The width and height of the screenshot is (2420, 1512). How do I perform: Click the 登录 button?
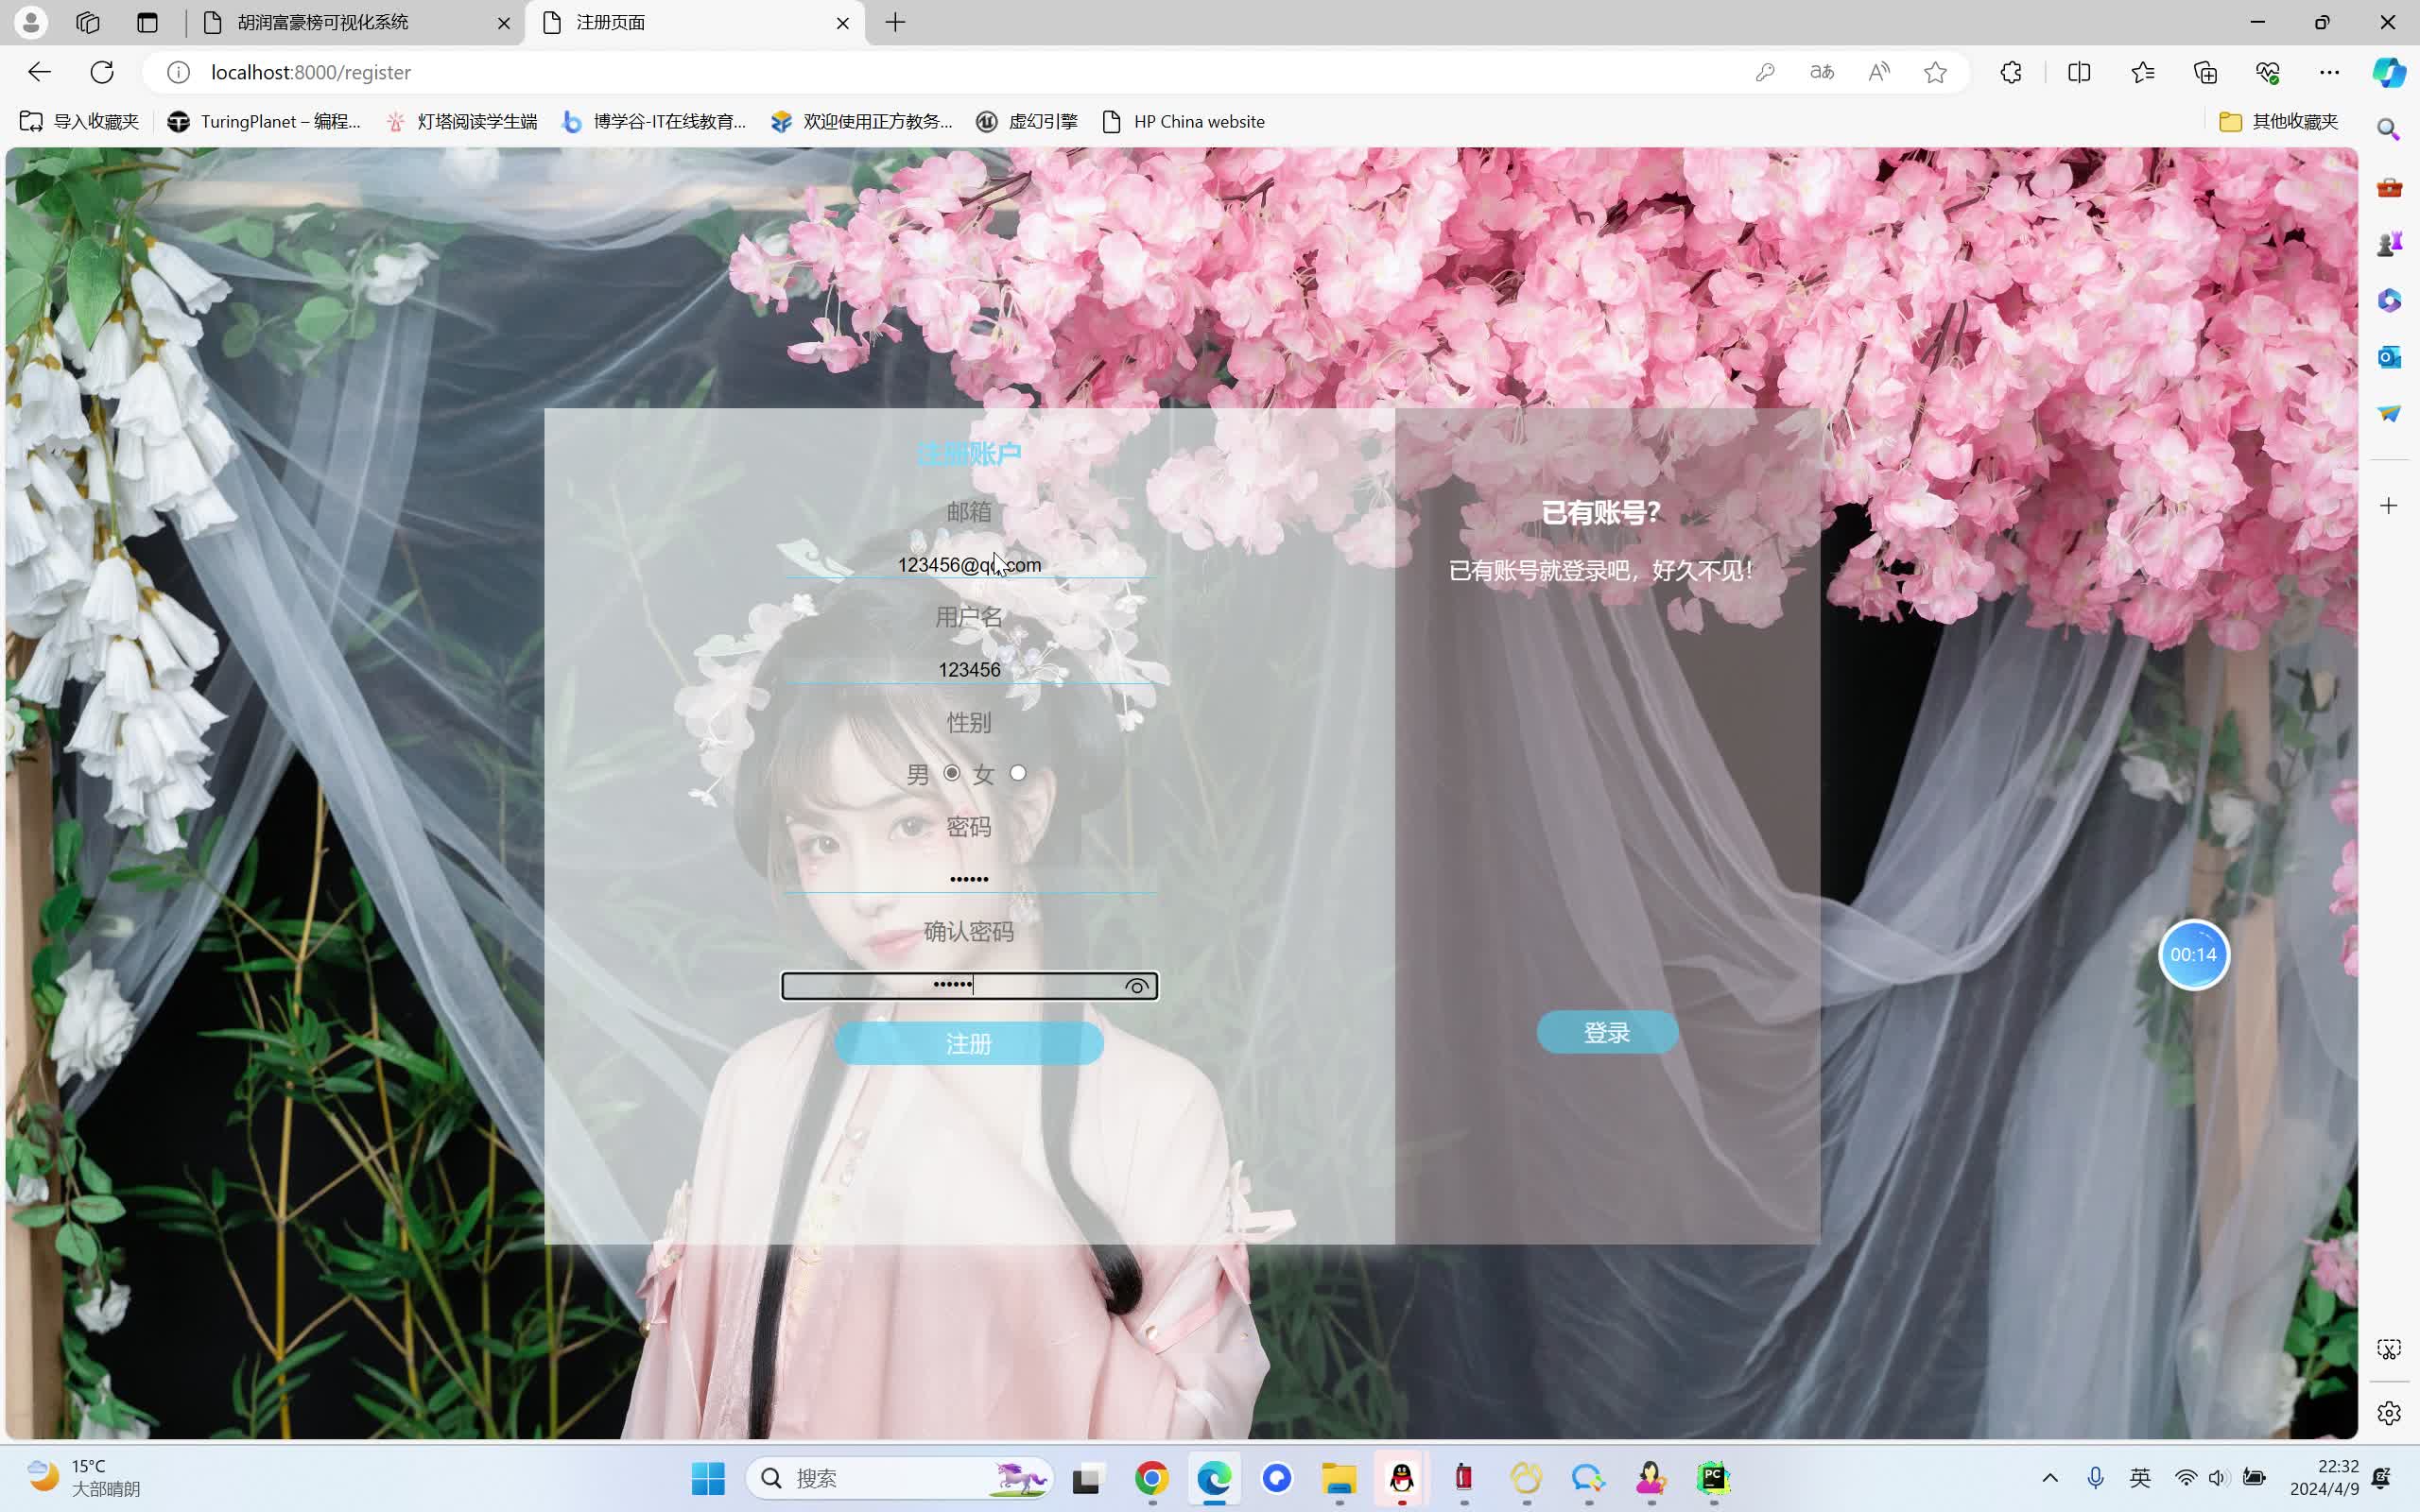coord(1606,1033)
